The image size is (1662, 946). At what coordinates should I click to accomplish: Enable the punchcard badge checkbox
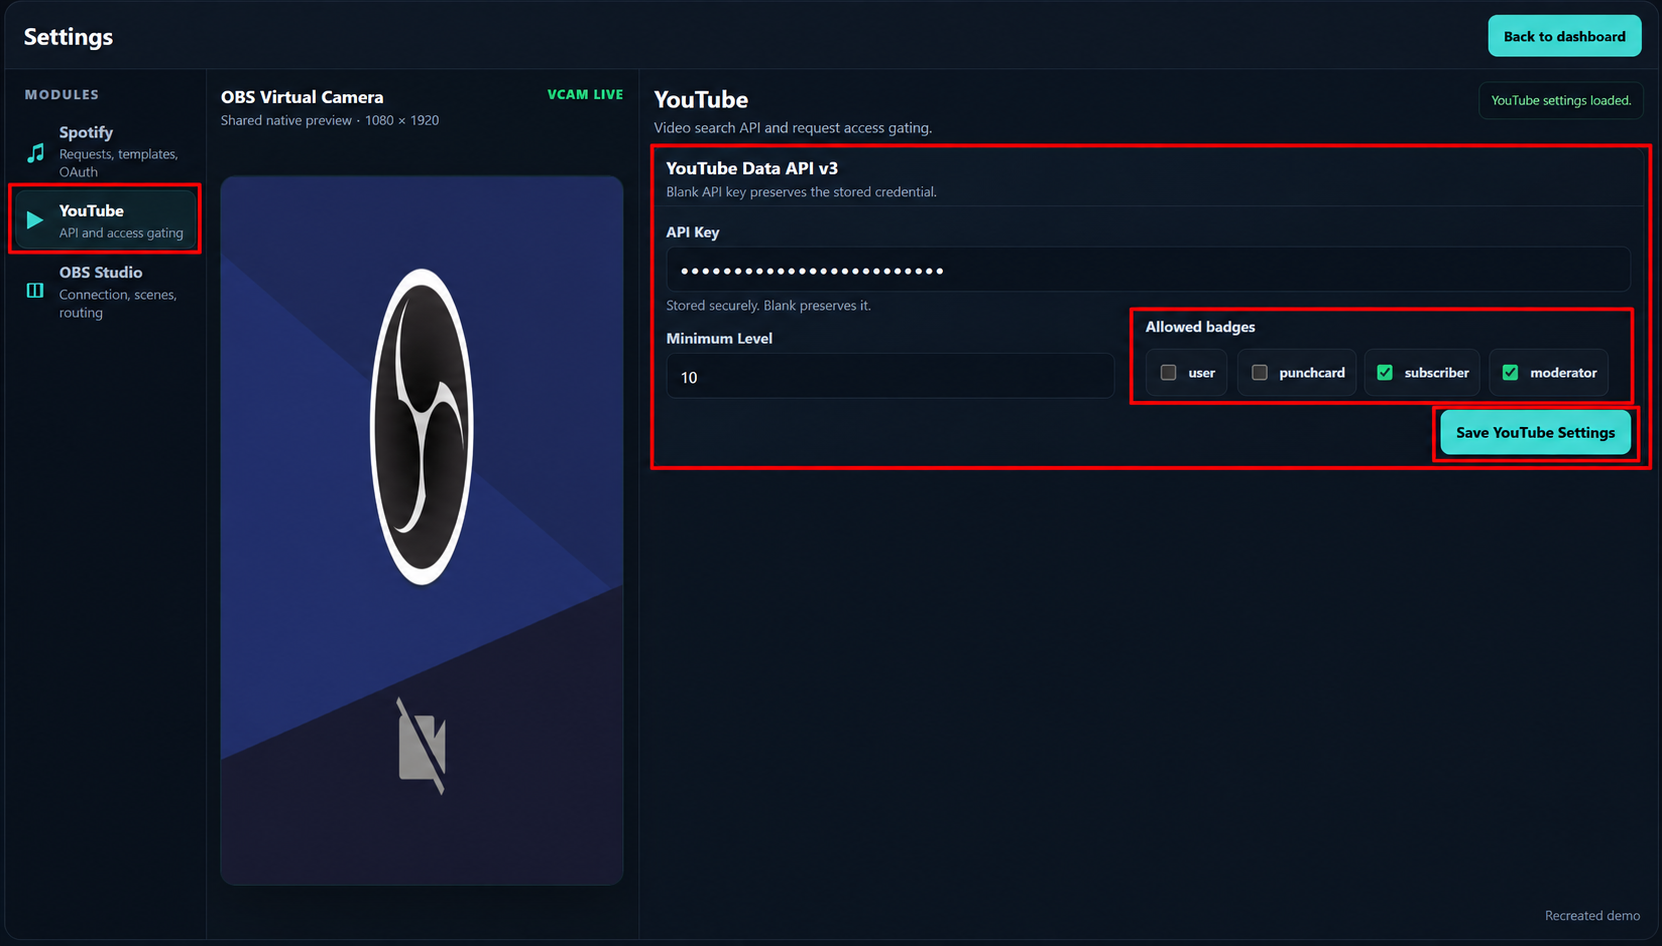coord(1259,372)
